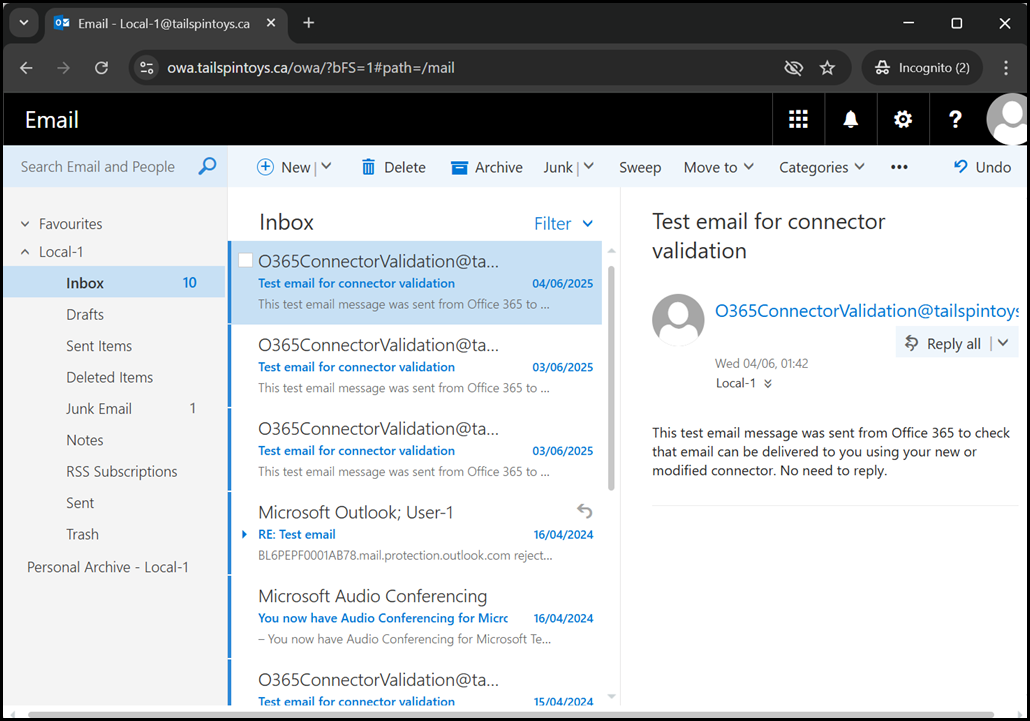Expand the RE: Test email conversation

[x=245, y=534]
